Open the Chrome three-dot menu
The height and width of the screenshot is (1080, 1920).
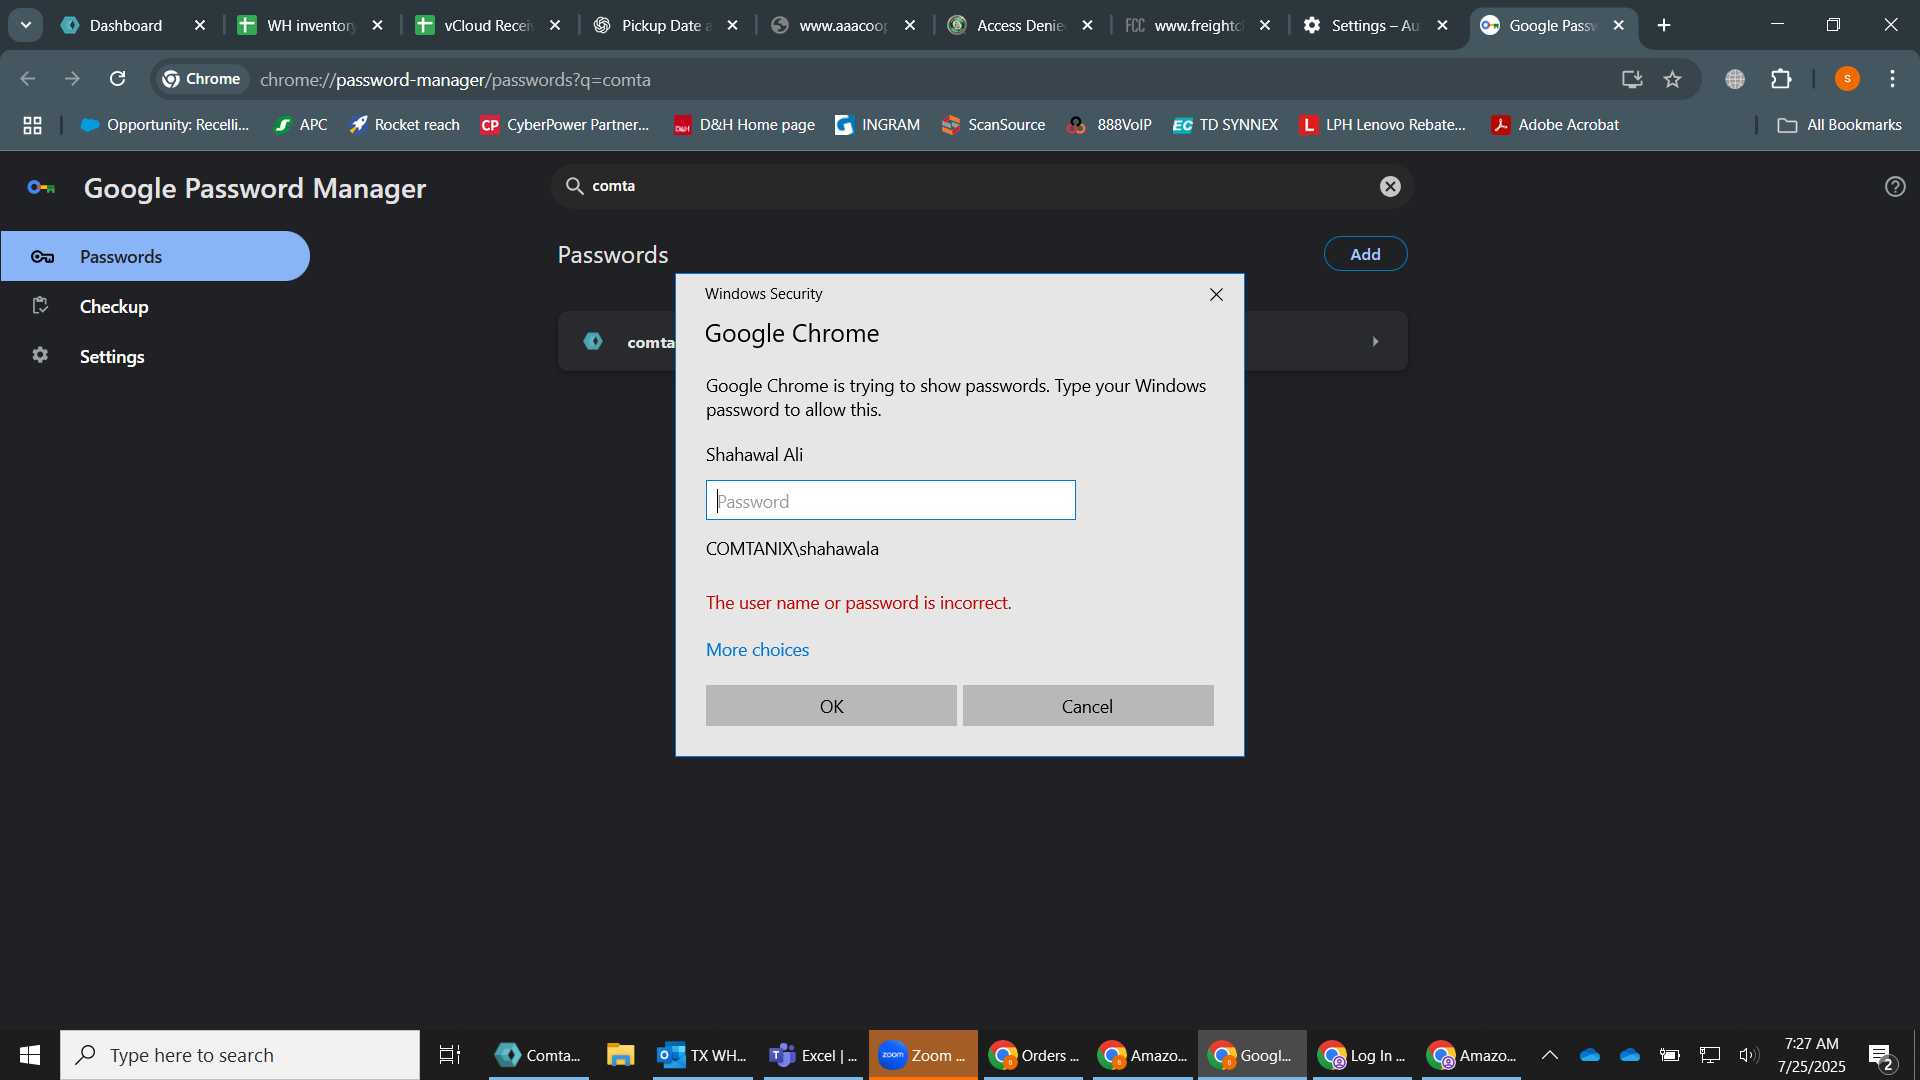tap(1893, 79)
